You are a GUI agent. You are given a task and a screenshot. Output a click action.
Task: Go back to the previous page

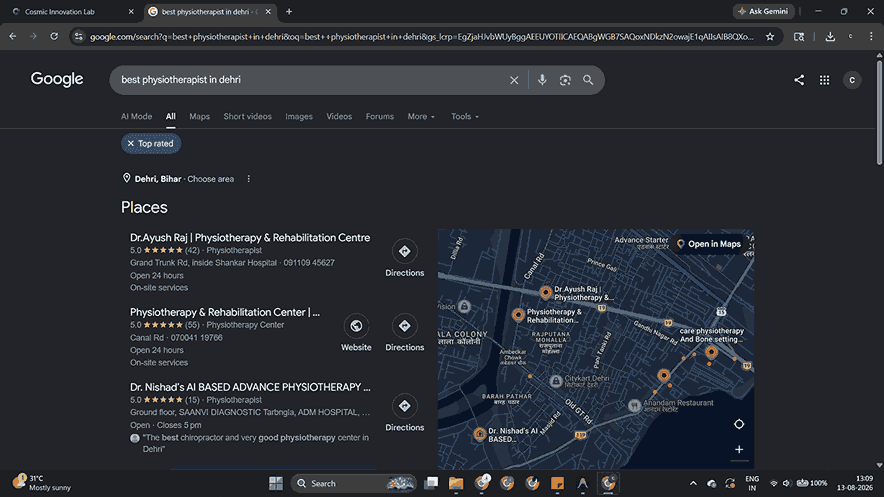point(12,37)
